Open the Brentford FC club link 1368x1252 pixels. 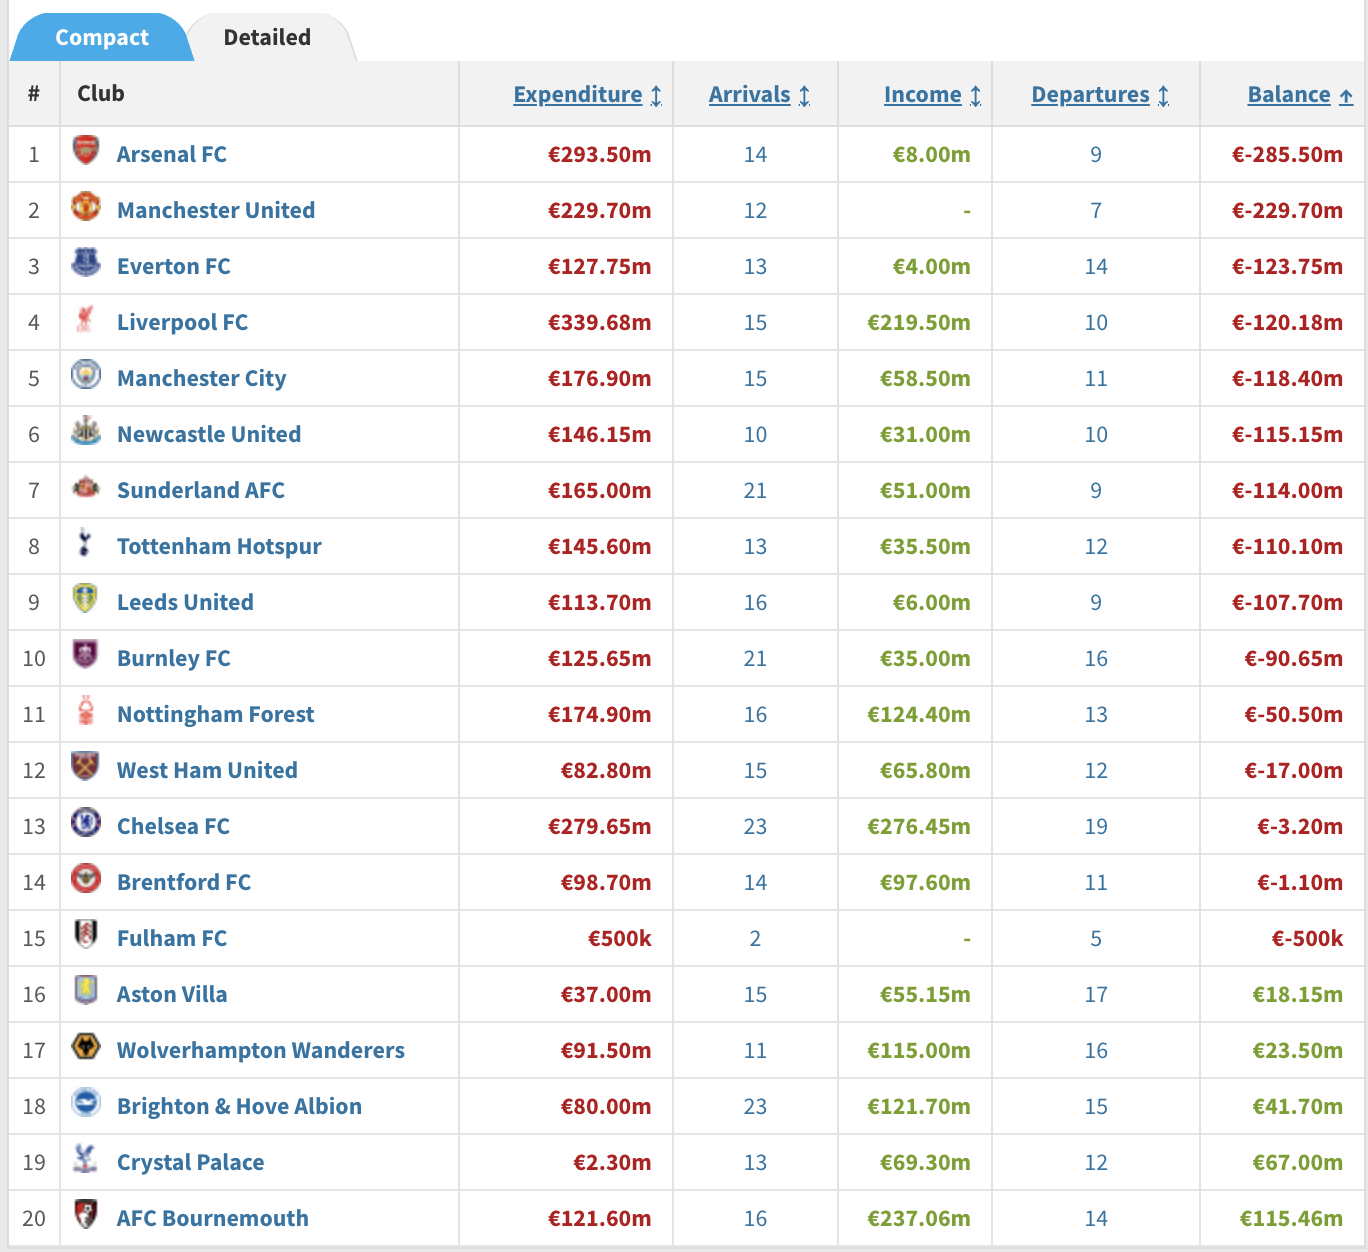(x=184, y=882)
